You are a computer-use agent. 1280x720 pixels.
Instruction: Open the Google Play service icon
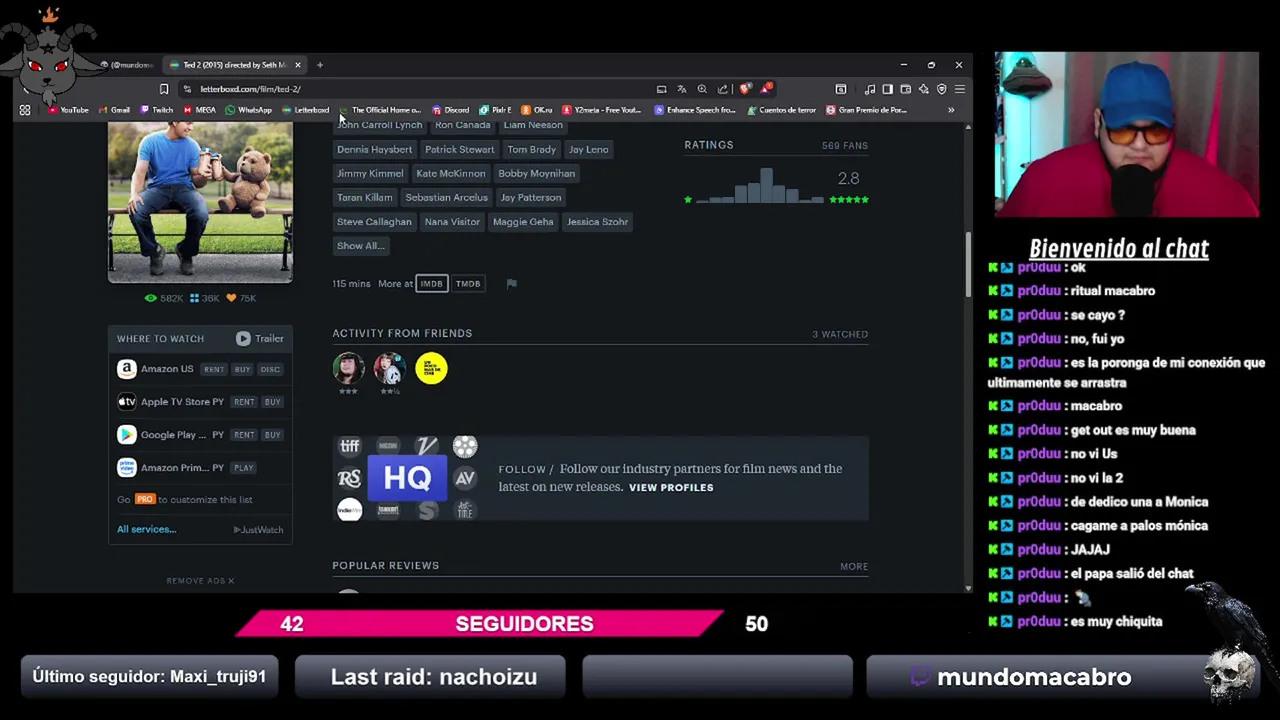pyautogui.click(x=126, y=435)
